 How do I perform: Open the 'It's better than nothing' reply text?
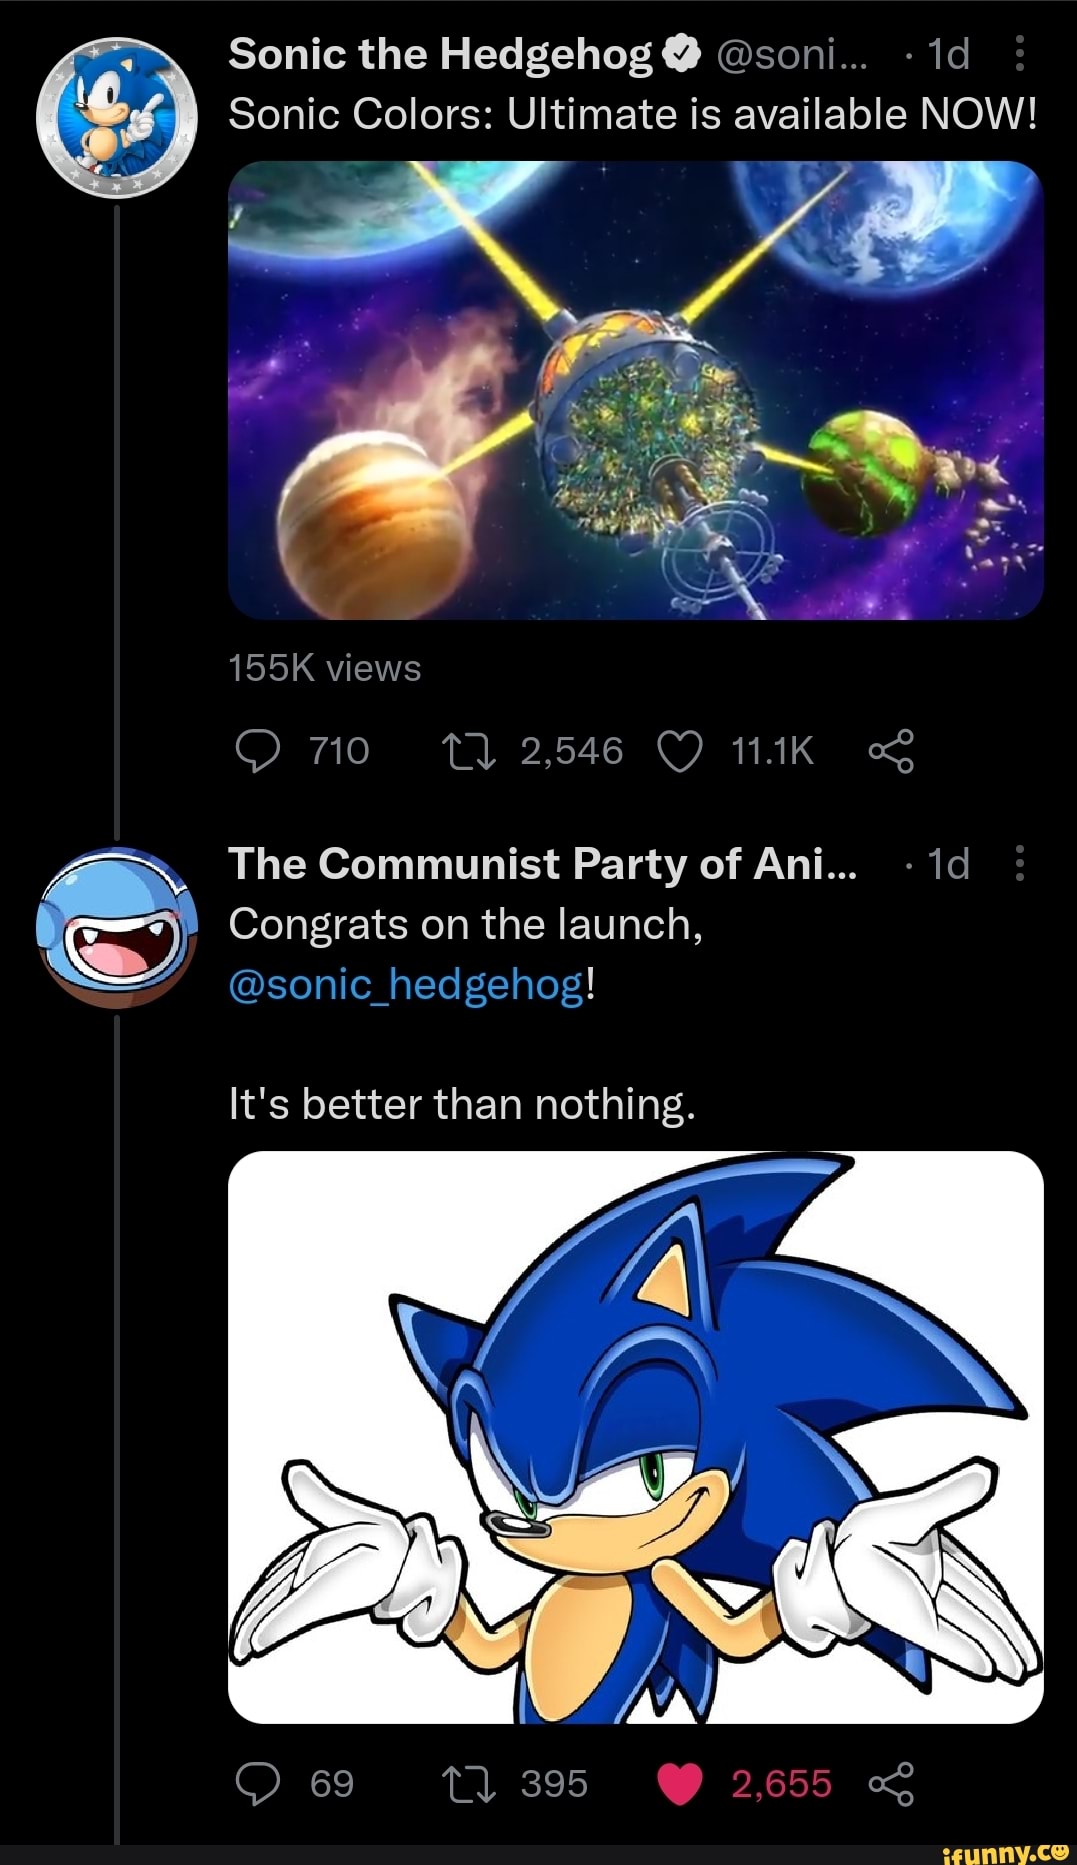click(461, 1105)
